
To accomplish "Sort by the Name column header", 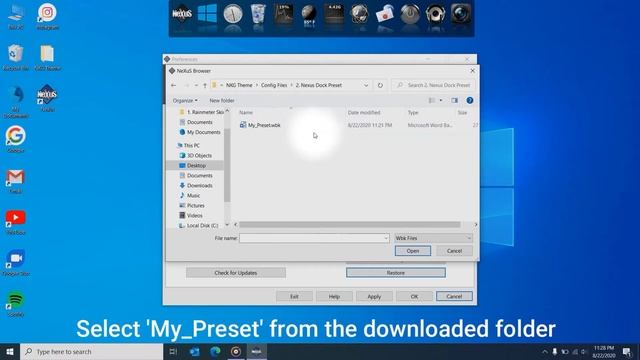I will pos(246,112).
